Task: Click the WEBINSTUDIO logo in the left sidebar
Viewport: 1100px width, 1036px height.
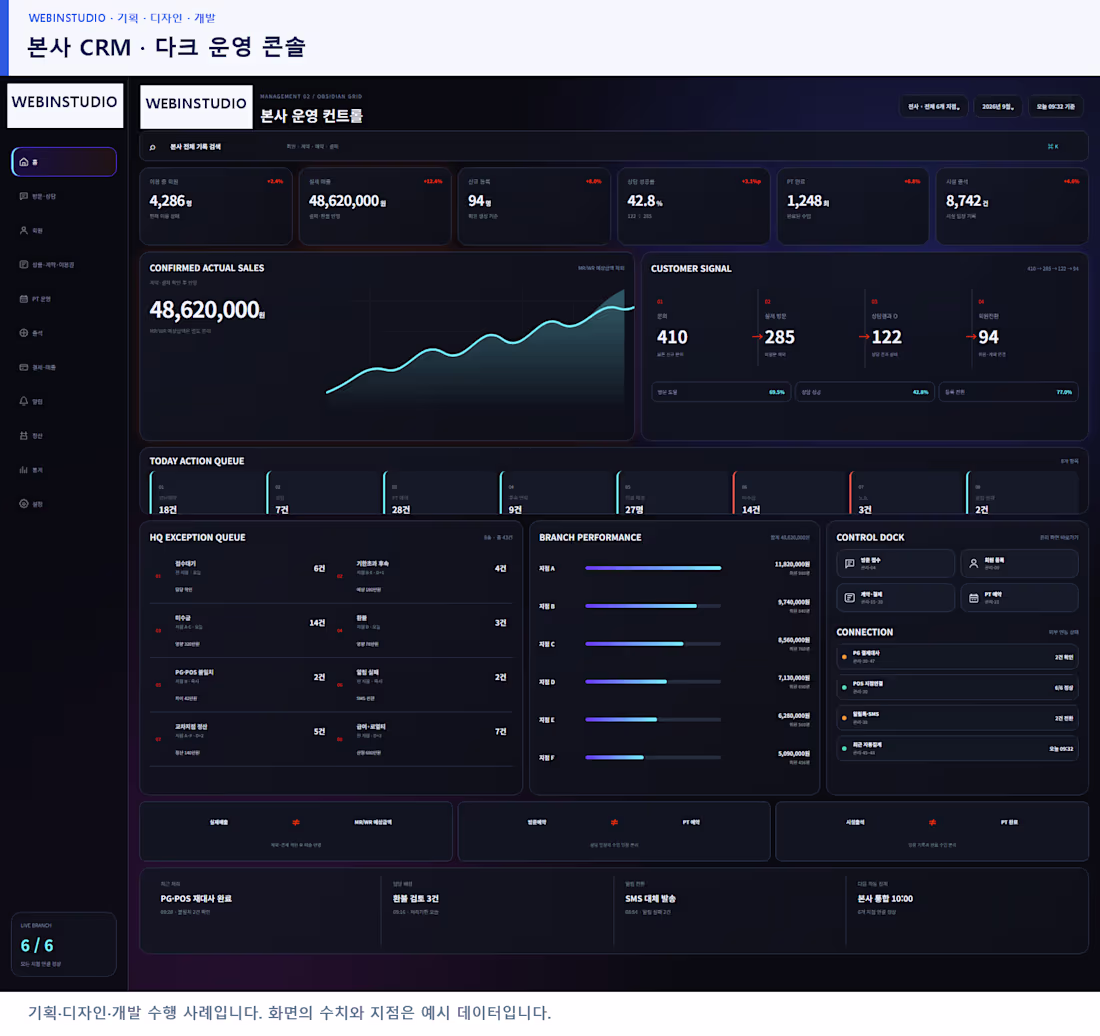Action: point(65,105)
